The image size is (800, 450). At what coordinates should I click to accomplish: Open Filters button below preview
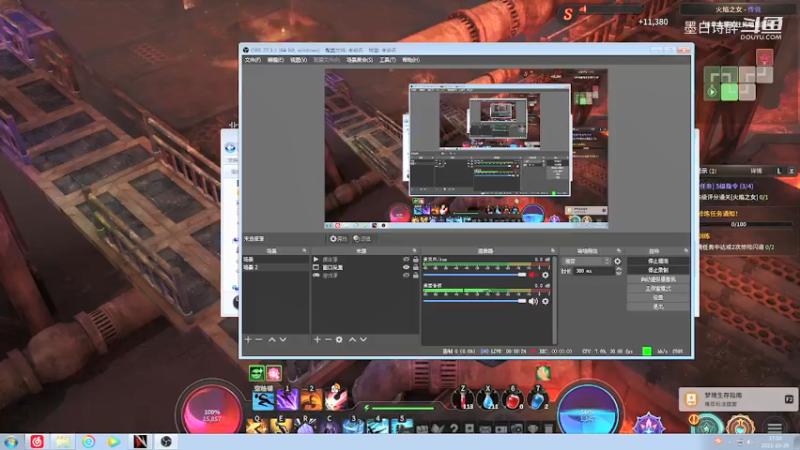pos(362,239)
